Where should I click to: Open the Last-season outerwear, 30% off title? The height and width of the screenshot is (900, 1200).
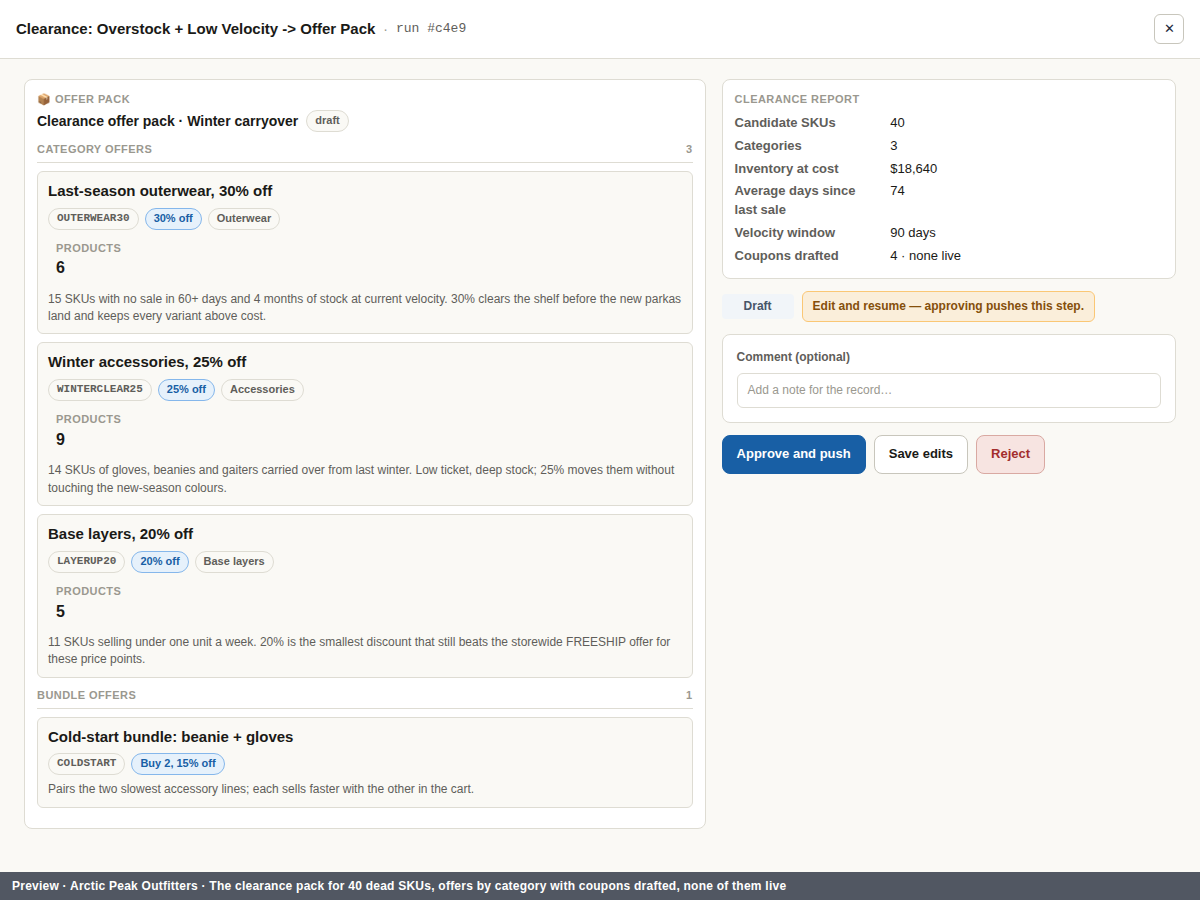pos(160,191)
